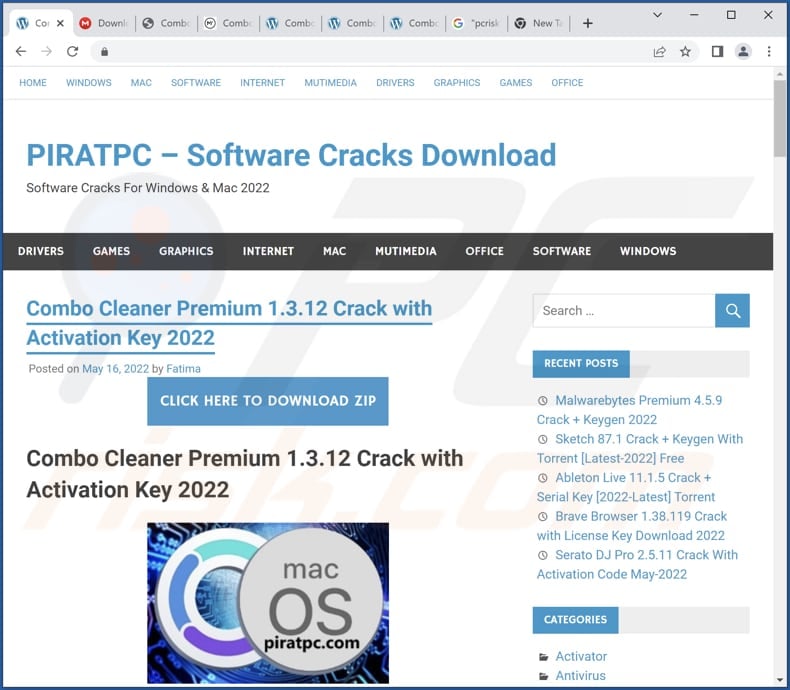
Task: Click the vertical page scrollbar thumb
Action: pyautogui.click(x=779, y=118)
